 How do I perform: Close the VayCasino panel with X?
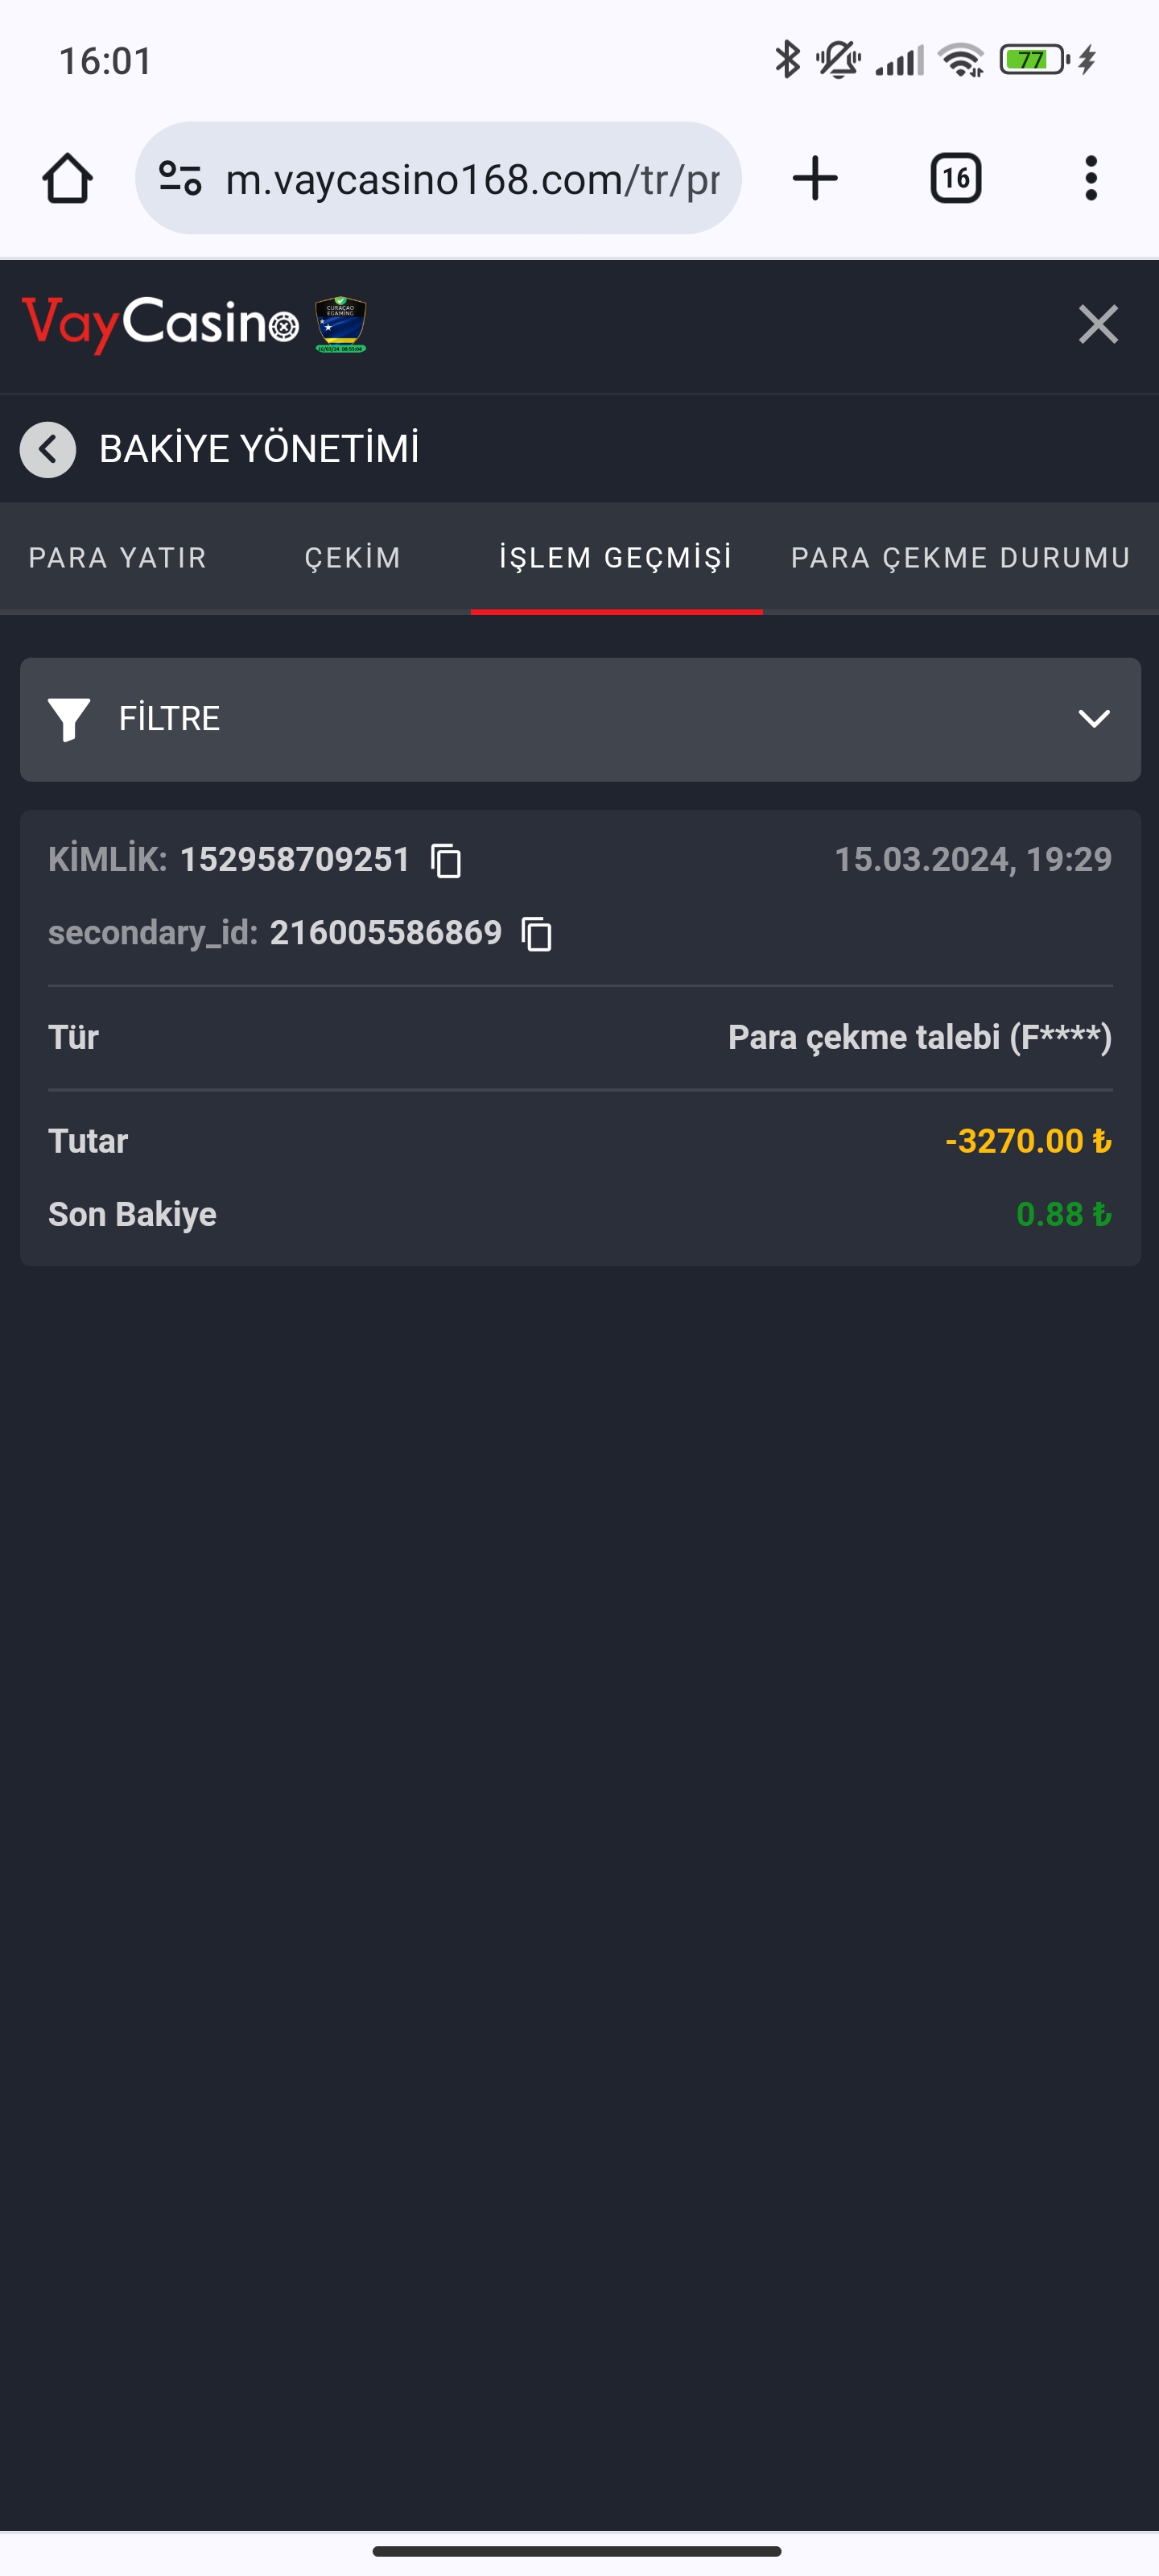coord(1098,324)
